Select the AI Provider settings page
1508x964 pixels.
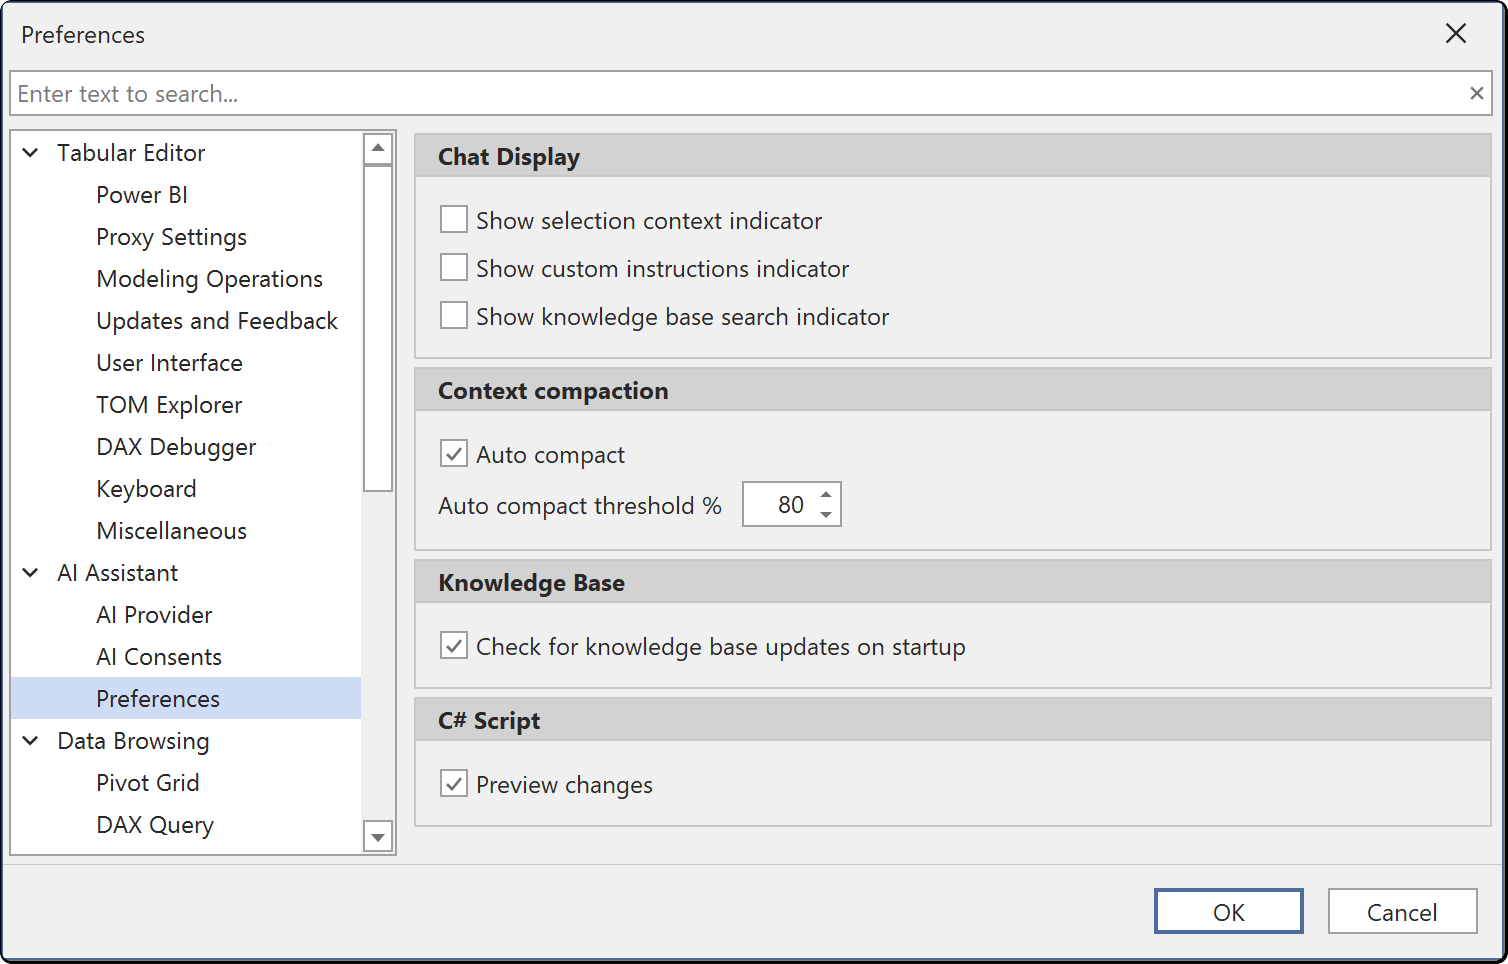click(154, 614)
